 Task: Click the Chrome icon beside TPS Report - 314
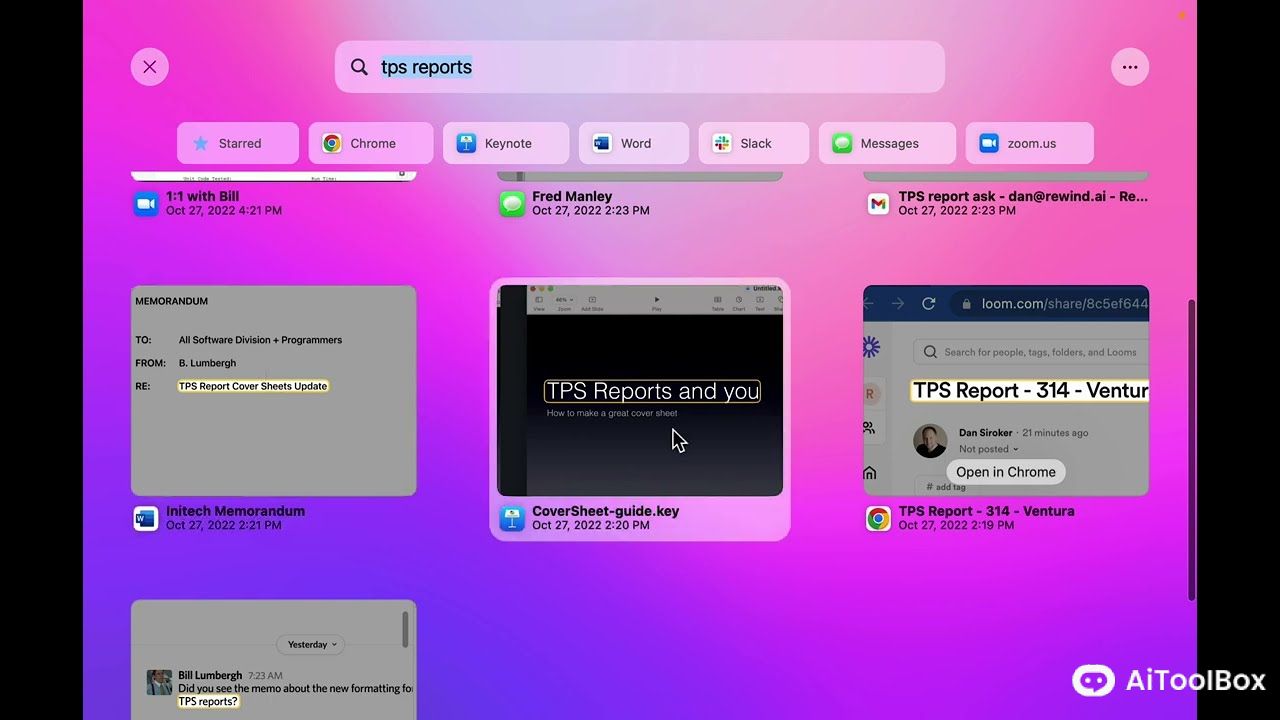click(878, 518)
